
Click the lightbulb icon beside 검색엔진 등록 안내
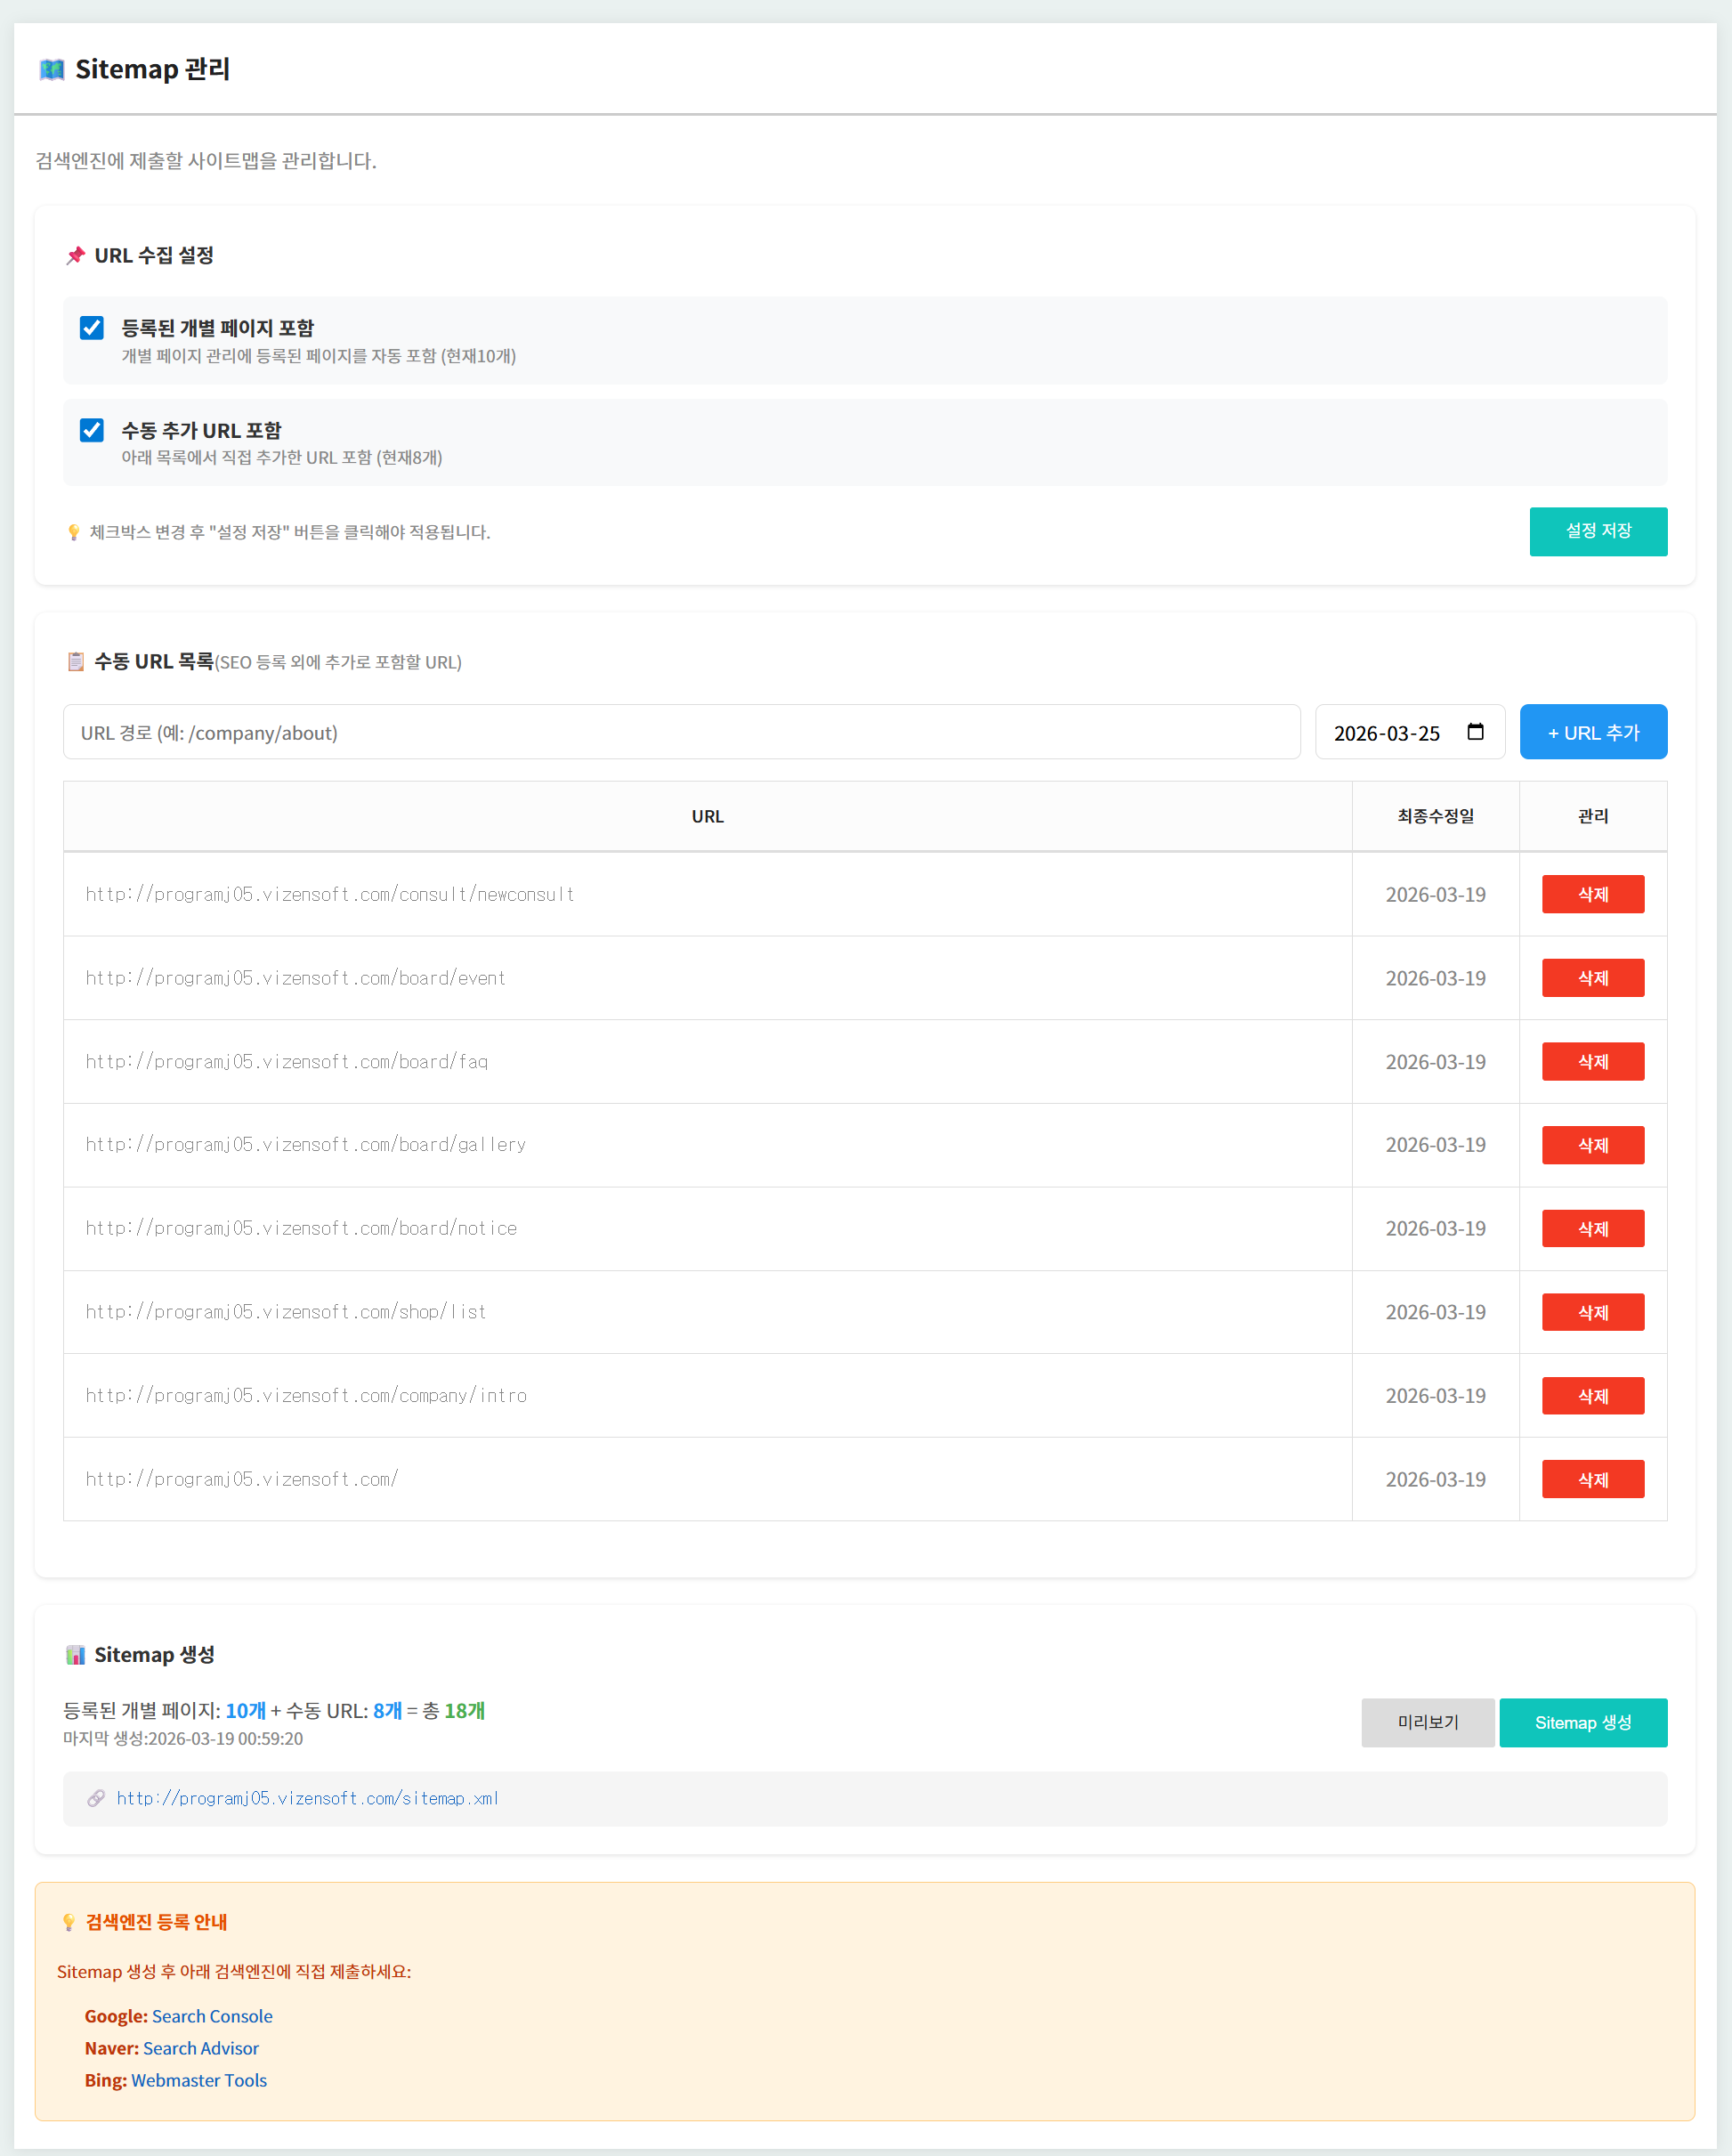coord(69,1921)
